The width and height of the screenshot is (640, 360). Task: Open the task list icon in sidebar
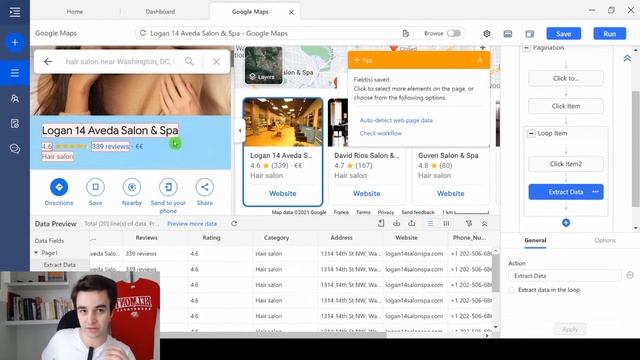15,73
